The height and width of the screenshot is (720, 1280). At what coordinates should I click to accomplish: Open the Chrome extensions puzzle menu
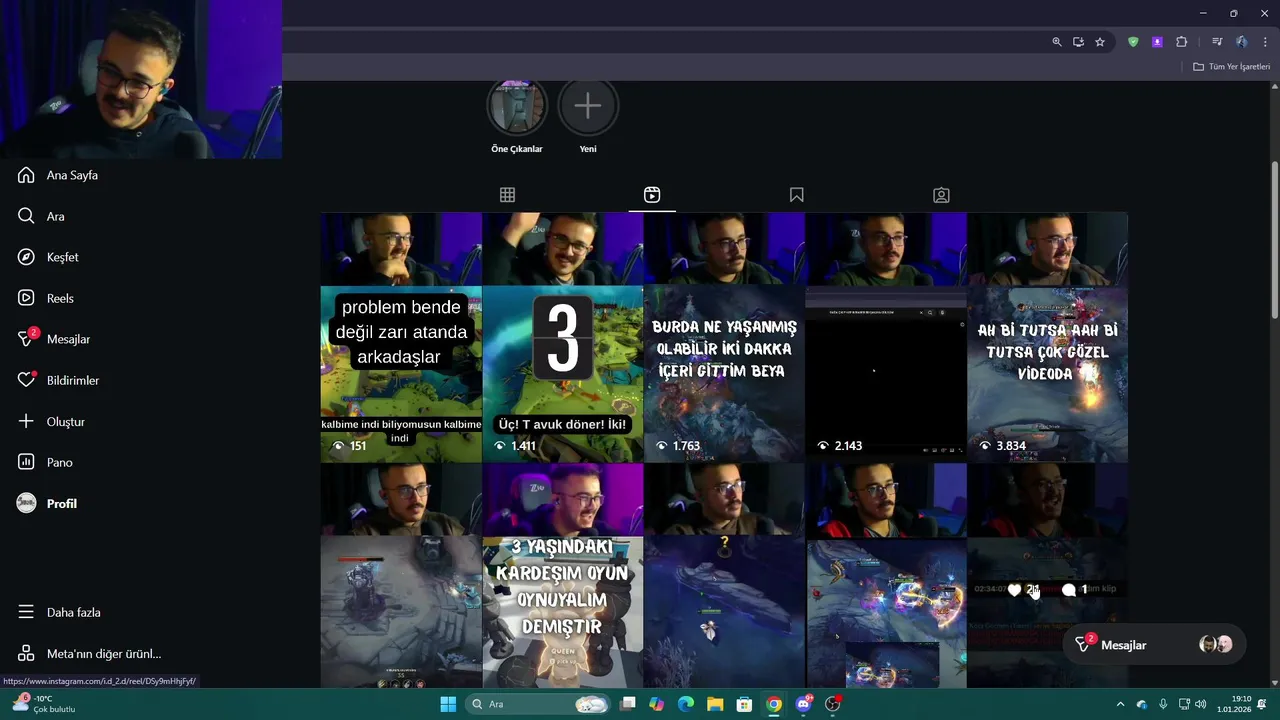point(1181,42)
